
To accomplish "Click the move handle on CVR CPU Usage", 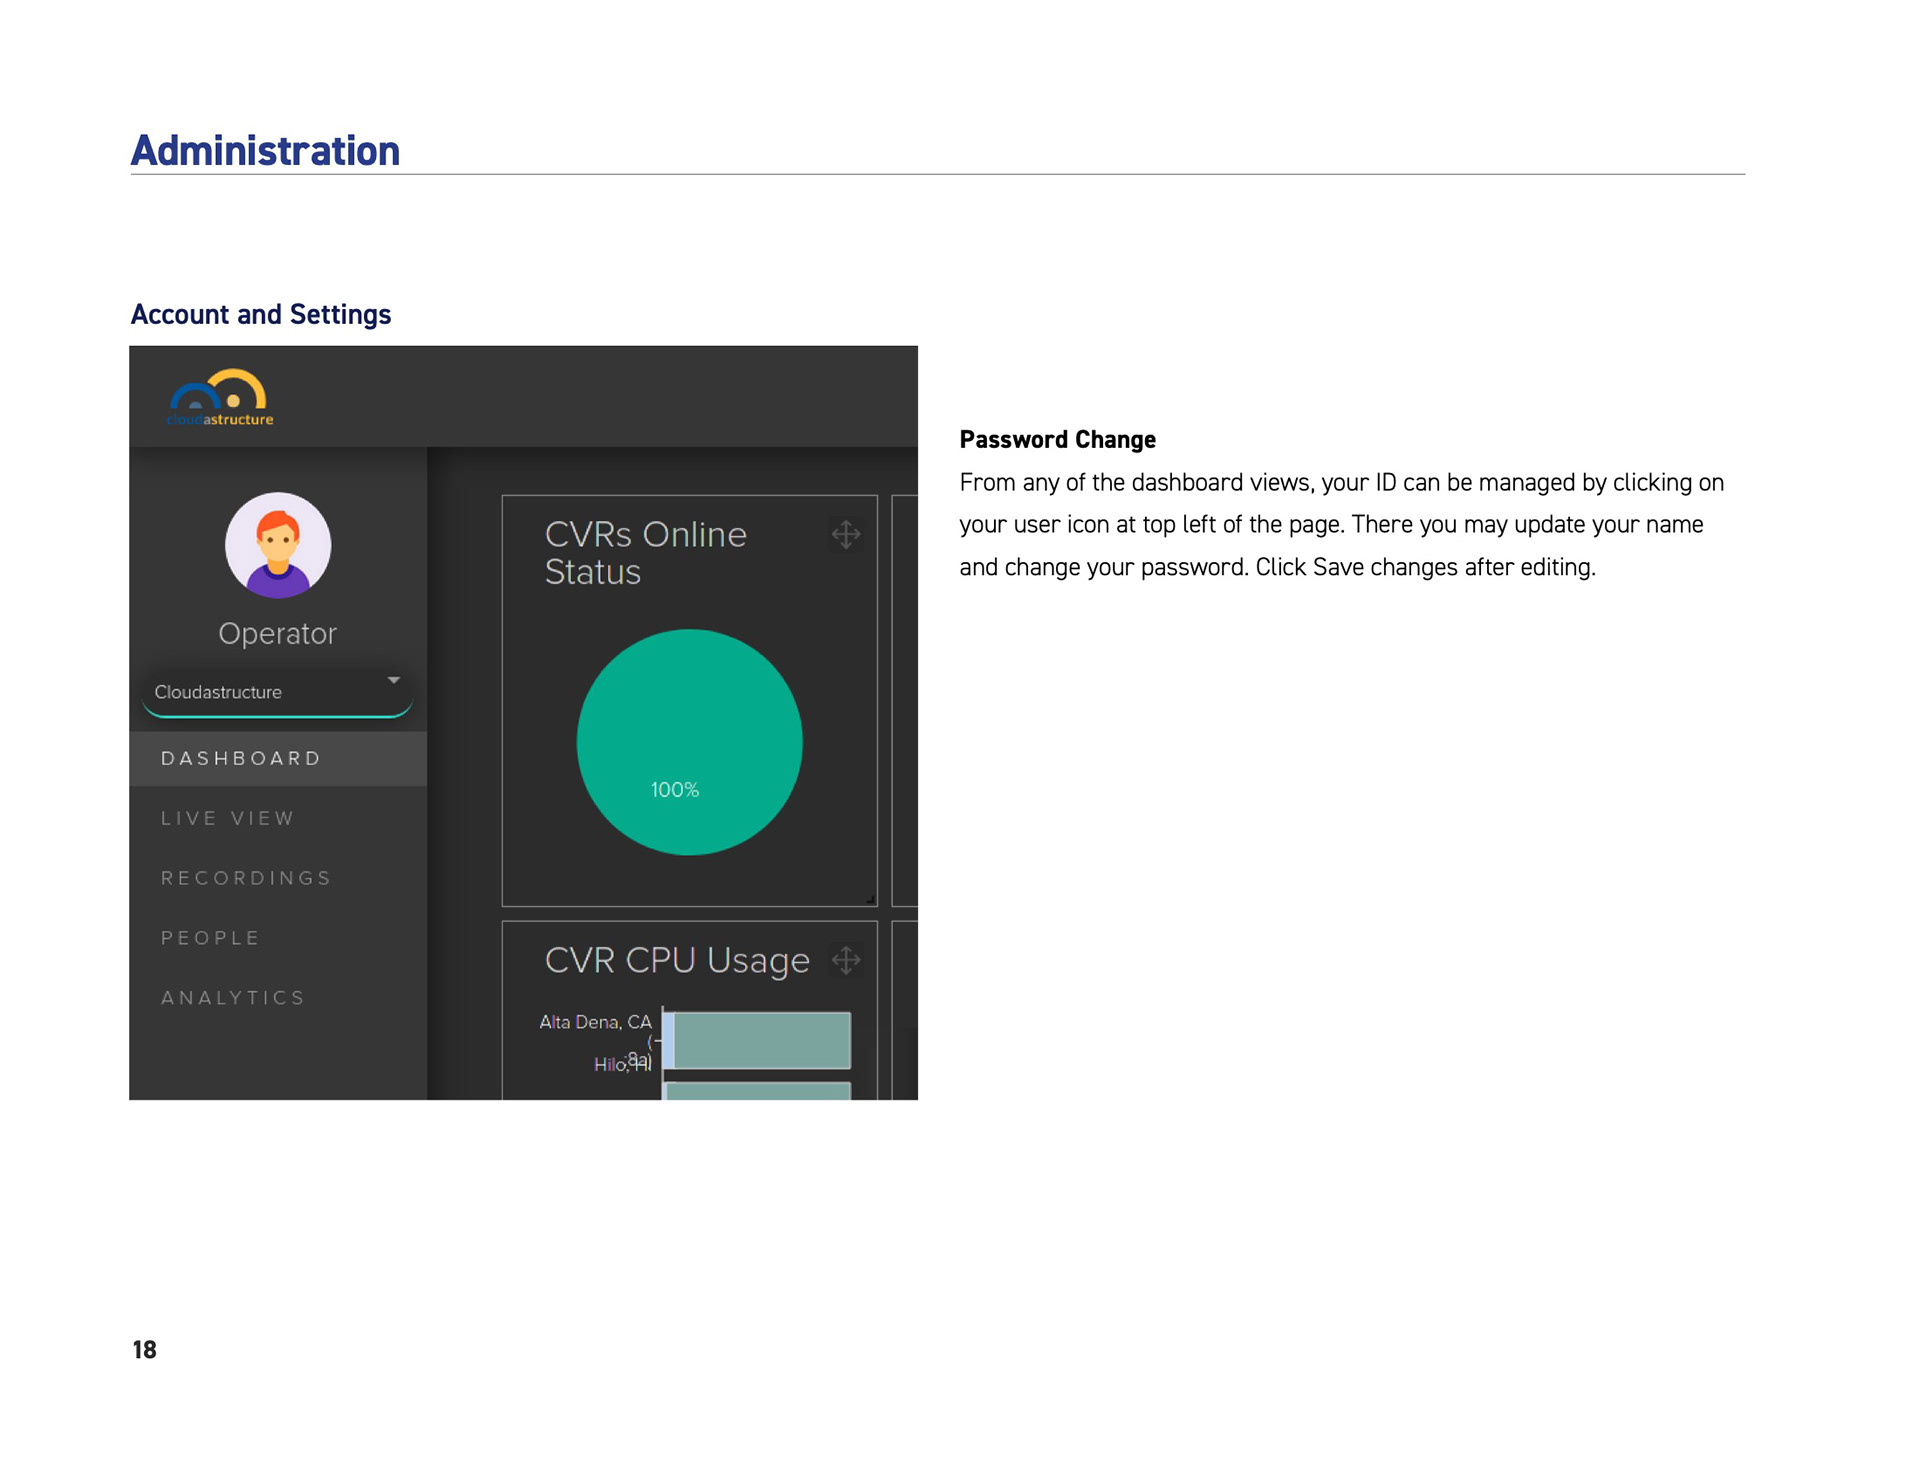I will click(846, 960).
